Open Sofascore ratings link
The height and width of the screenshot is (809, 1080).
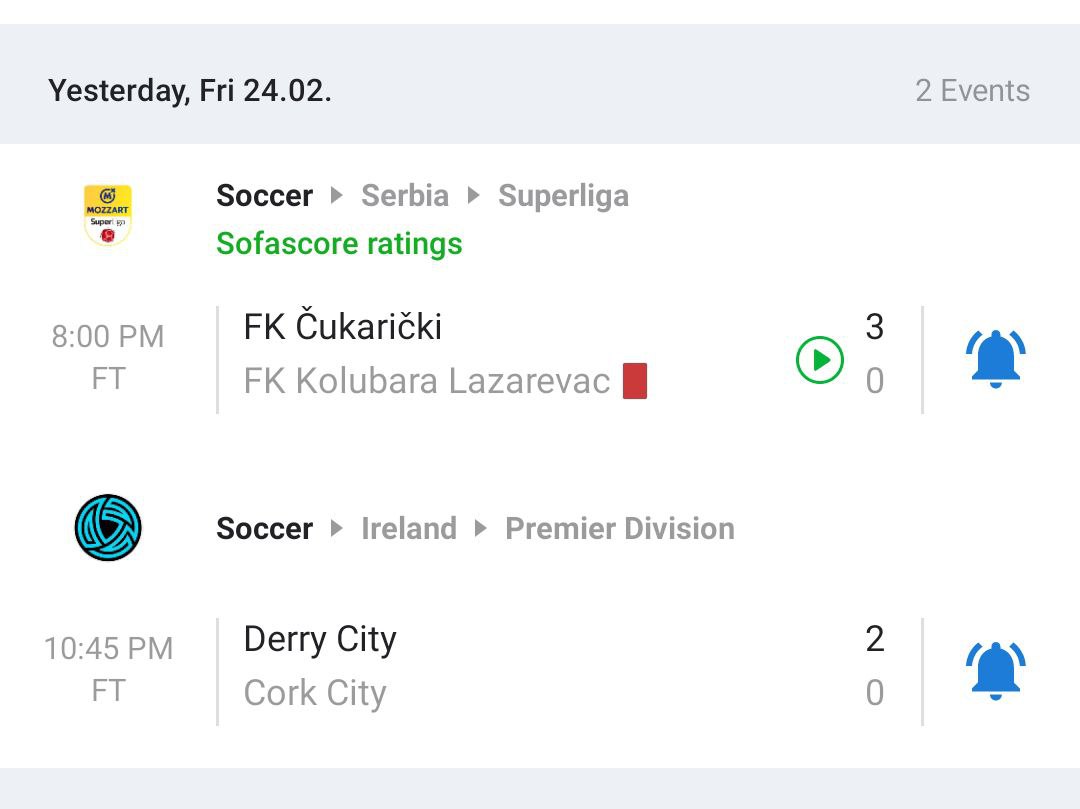[339, 244]
